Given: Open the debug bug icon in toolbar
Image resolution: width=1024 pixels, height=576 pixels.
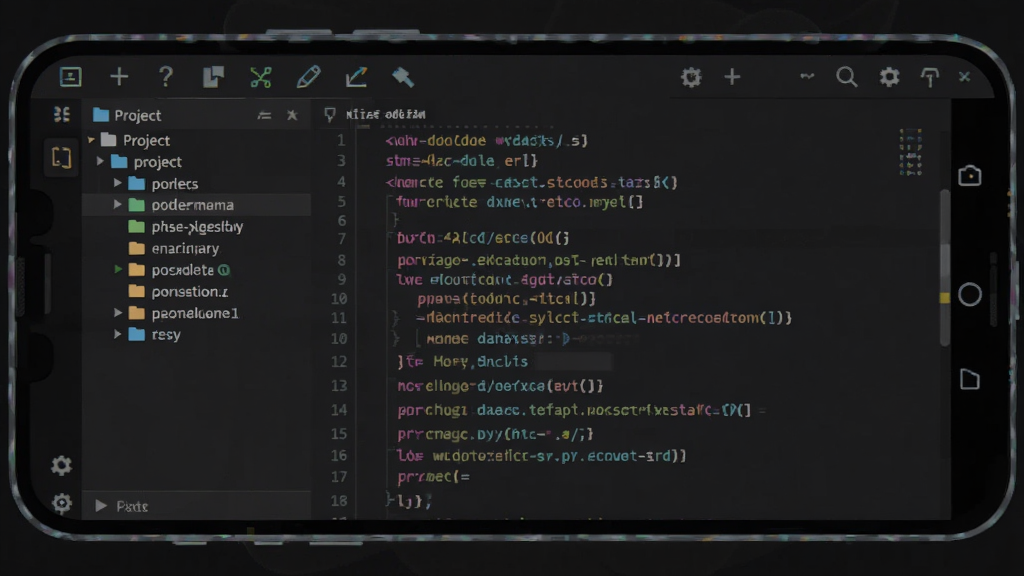Looking at the screenshot, I should point(691,77).
